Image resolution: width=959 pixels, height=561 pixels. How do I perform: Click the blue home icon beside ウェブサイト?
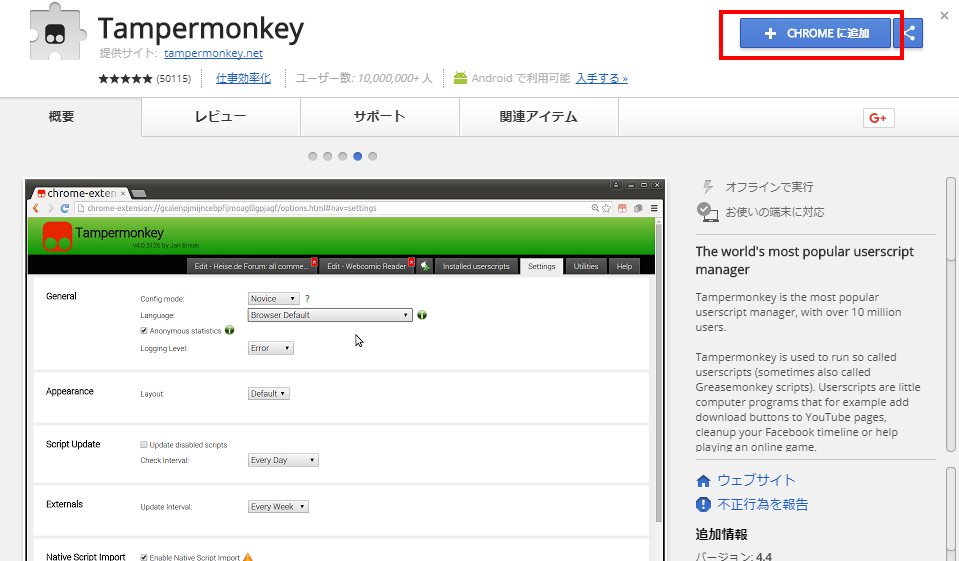[x=703, y=481]
